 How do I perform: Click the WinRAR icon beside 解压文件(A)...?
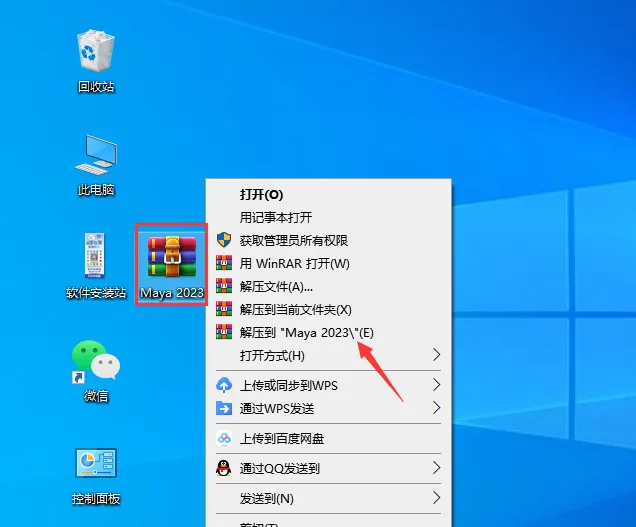[224, 286]
